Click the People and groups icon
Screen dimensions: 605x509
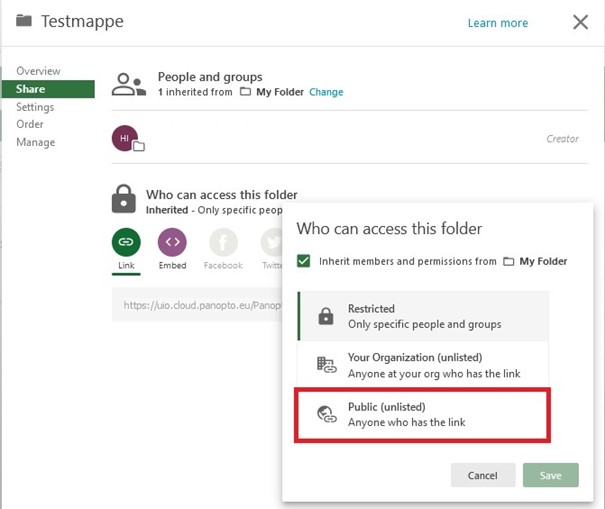(128, 84)
